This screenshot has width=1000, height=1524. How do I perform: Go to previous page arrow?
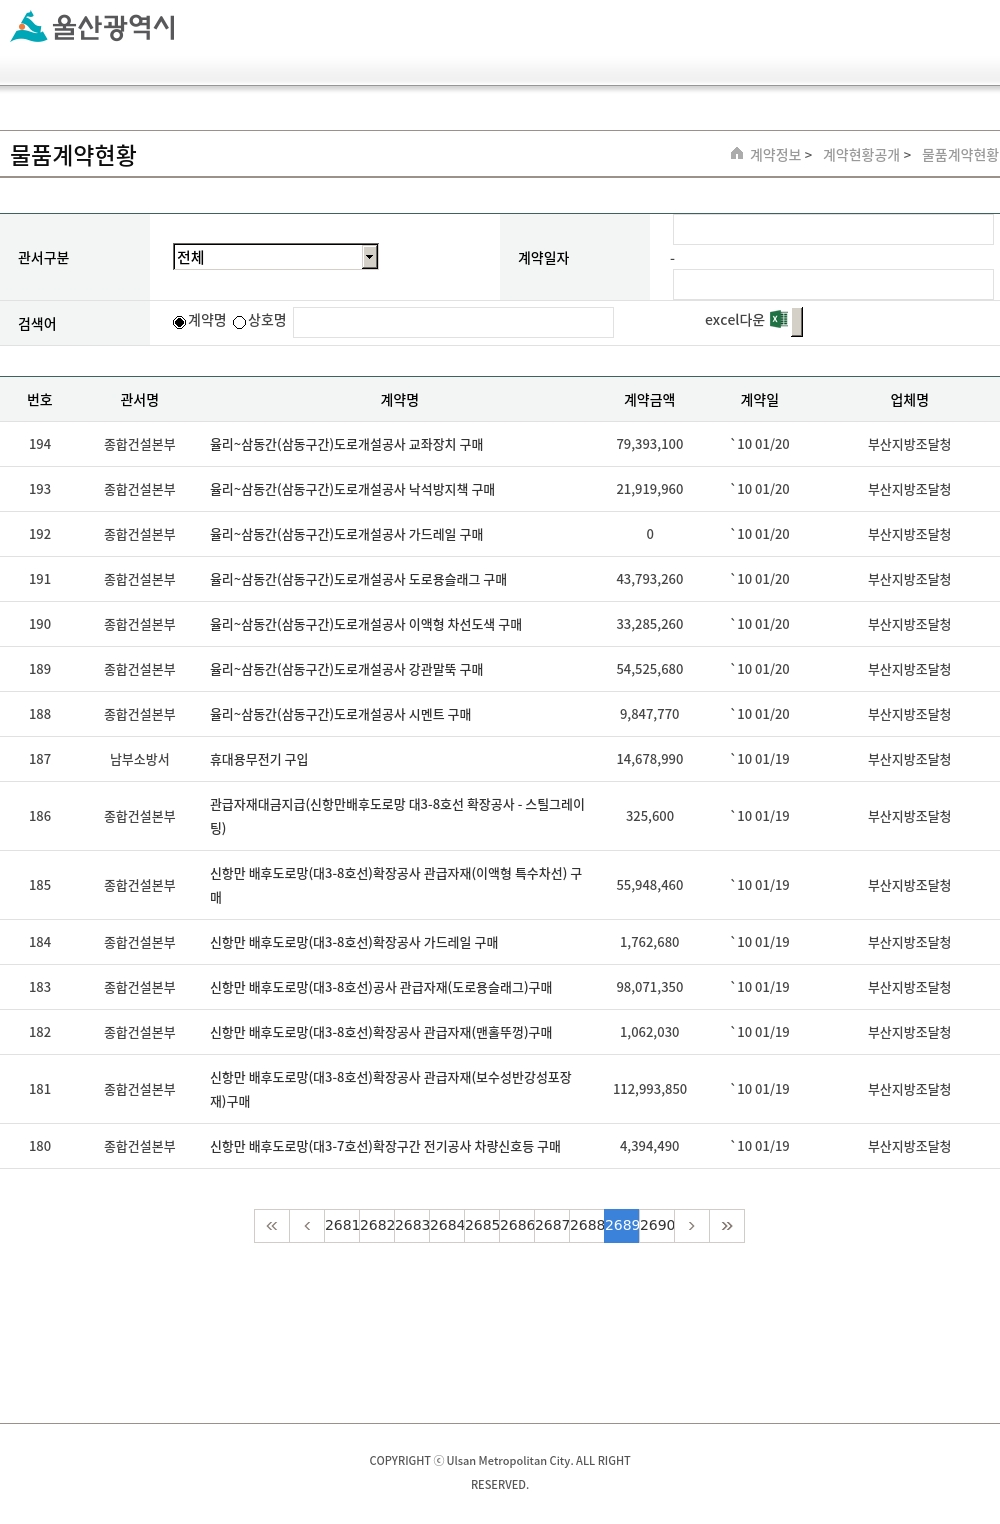pyautogui.click(x=307, y=1226)
